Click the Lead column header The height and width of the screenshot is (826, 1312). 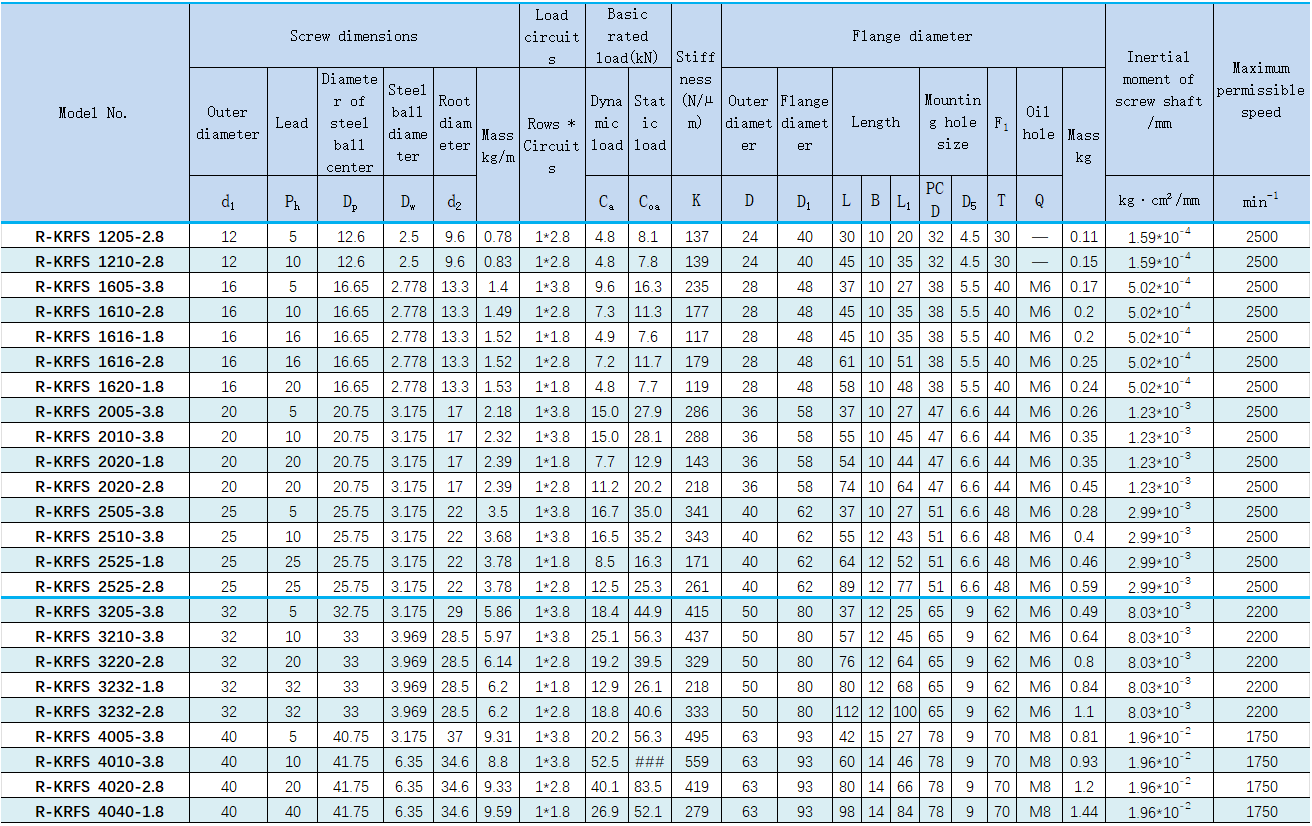coord(292,123)
